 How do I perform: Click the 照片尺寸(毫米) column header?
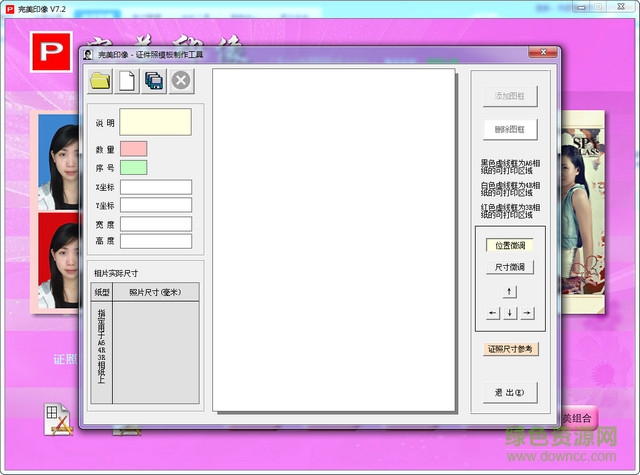156,292
